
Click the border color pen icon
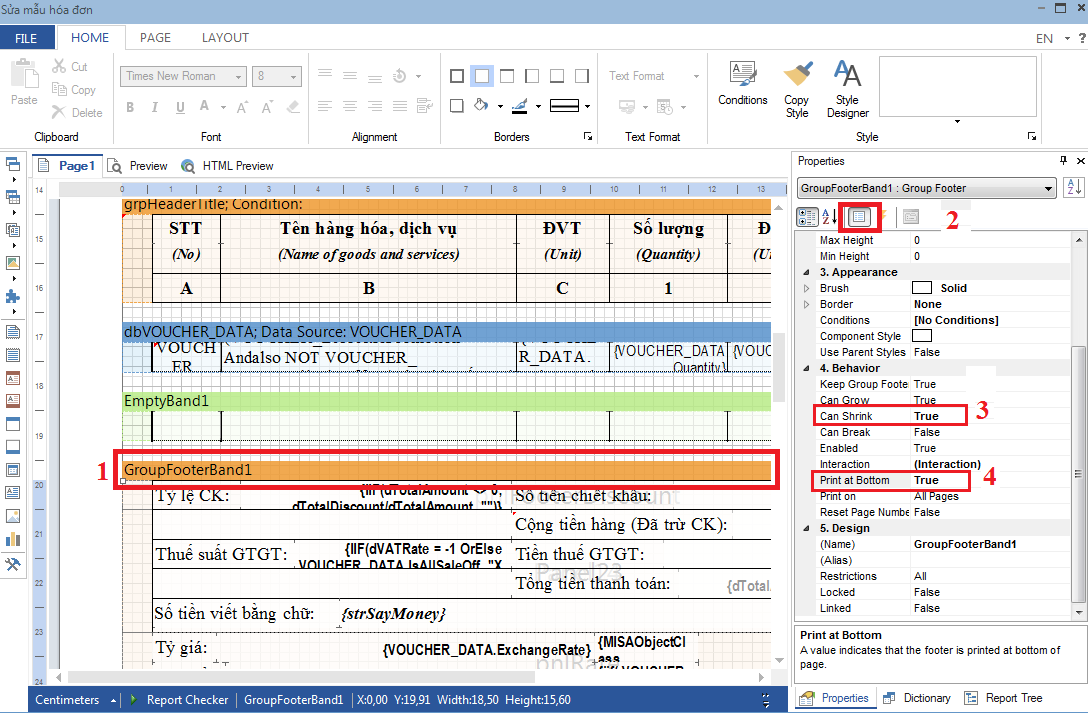point(520,105)
